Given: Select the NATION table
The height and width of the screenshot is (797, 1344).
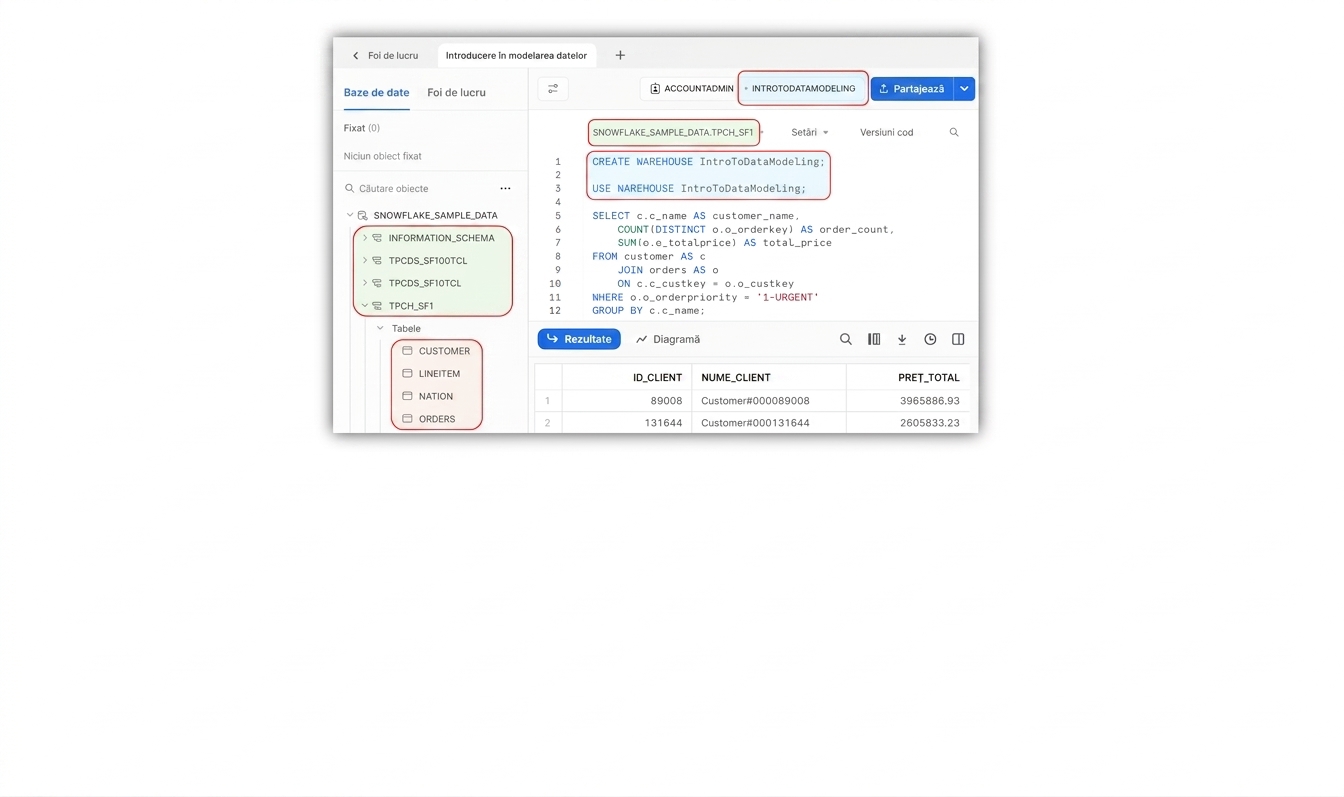Looking at the screenshot, I should [436, 396].
